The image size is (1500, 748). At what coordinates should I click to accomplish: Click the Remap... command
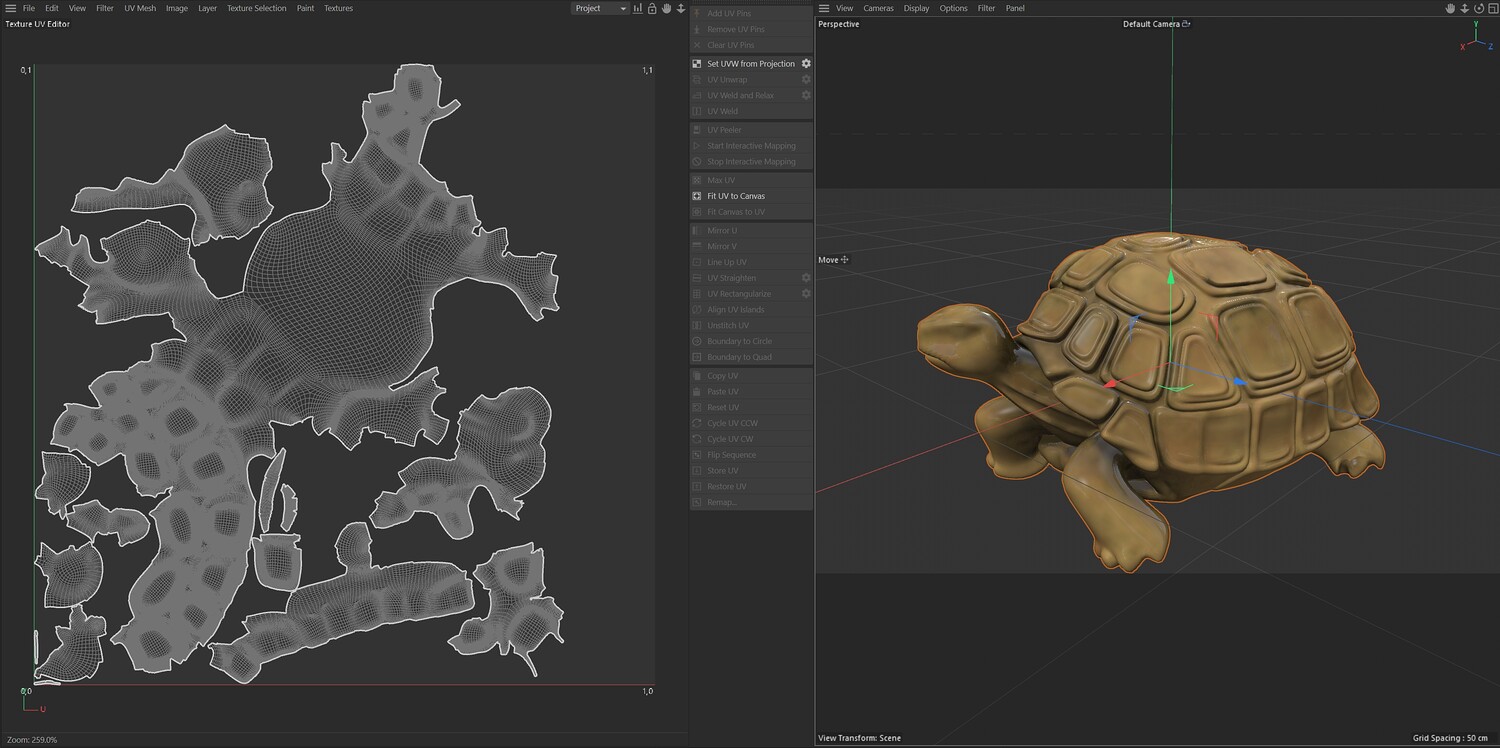(x=721, y=502)
